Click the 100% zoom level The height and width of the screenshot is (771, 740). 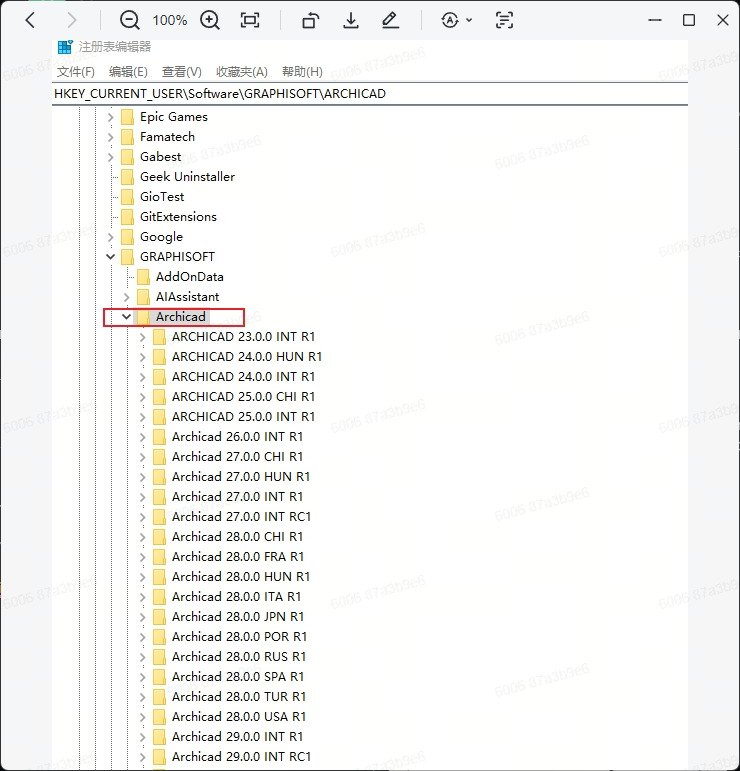[x=170, y=20]
